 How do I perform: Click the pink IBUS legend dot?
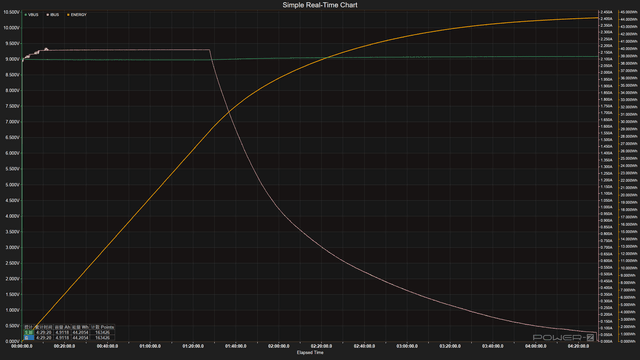47,15
